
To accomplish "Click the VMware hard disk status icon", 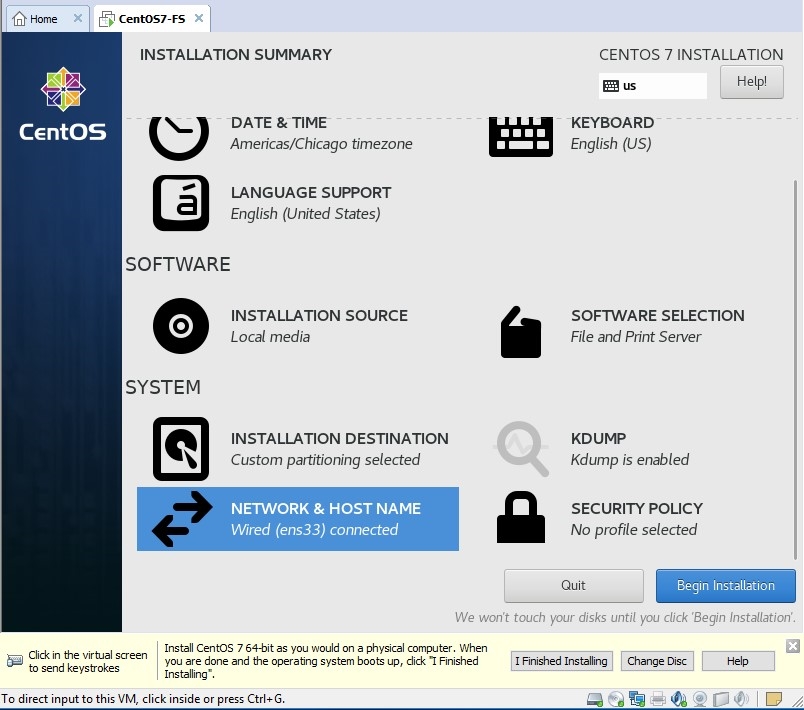I will coord(595,699).
